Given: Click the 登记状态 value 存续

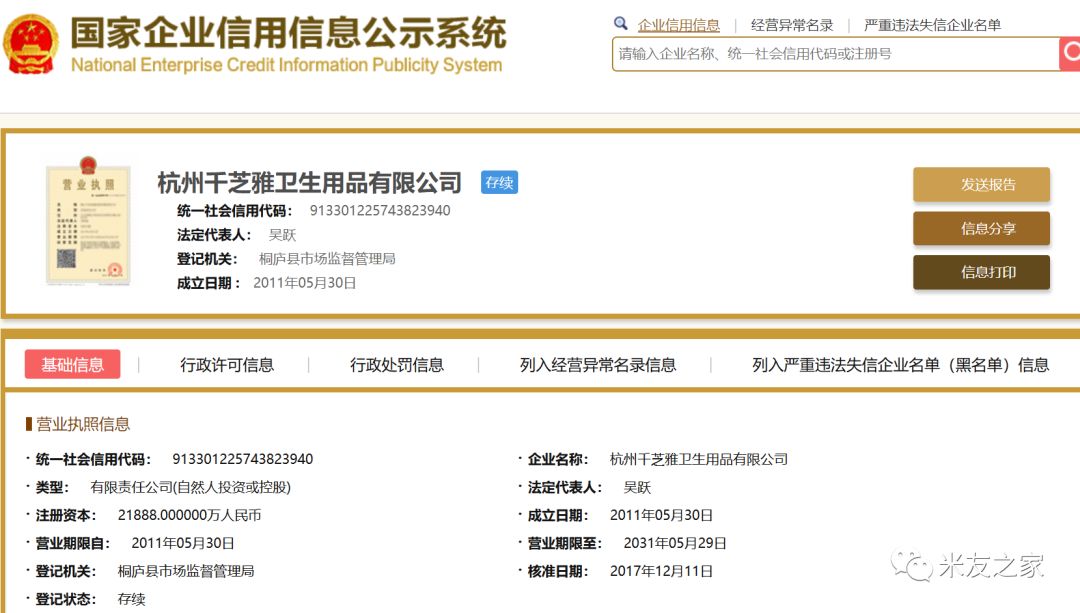Looking at the screenshot, I should tap(132, 599).
